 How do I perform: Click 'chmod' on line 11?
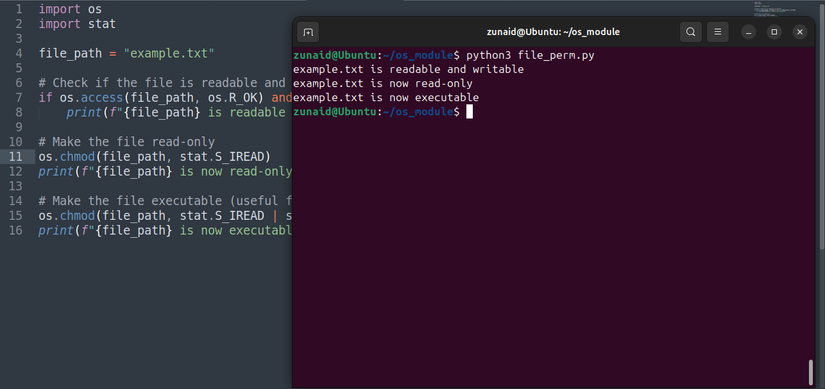click(77, 156)
